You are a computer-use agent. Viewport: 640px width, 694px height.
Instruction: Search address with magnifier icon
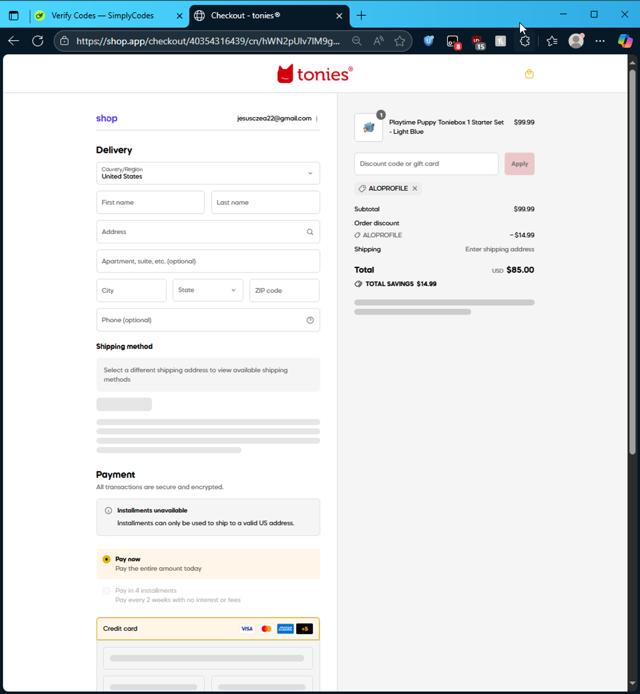click(x=310, y=232)
